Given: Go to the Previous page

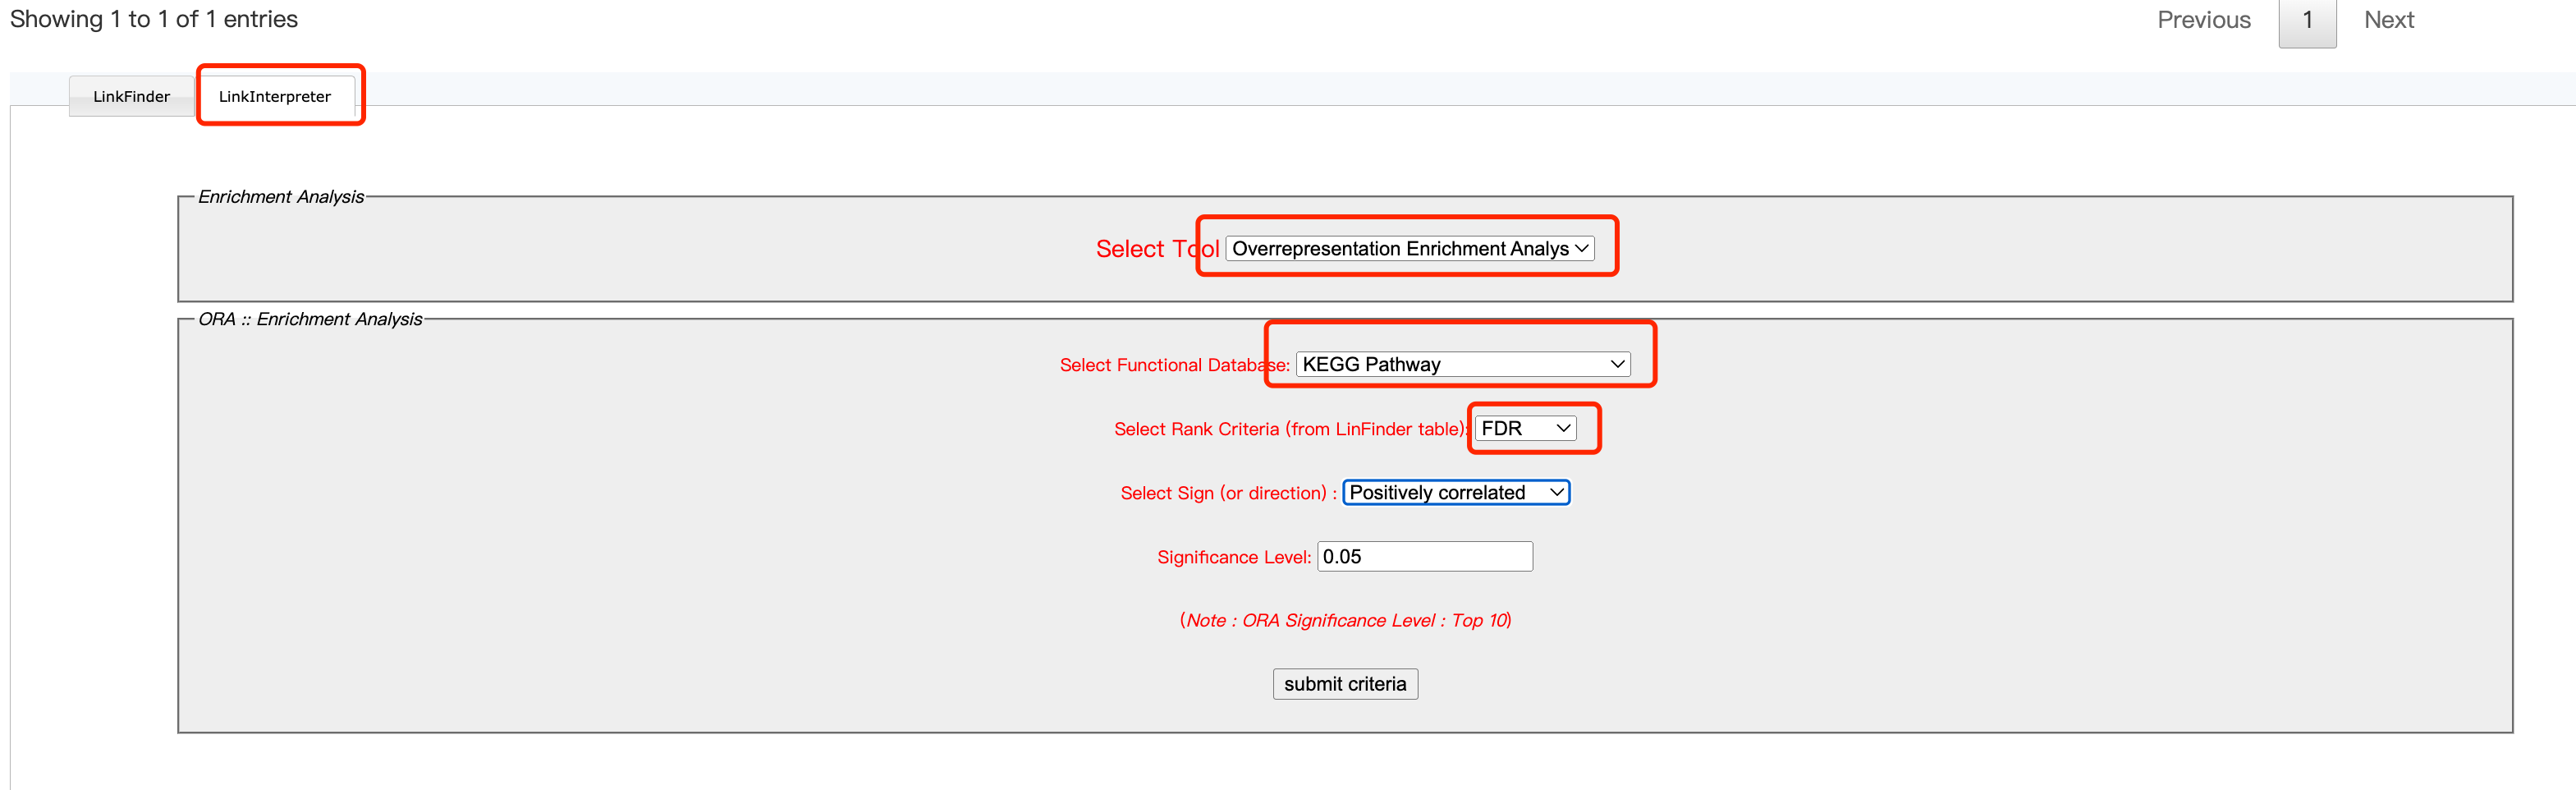Looking at the screenshot, I should [x=2204, y=20].
